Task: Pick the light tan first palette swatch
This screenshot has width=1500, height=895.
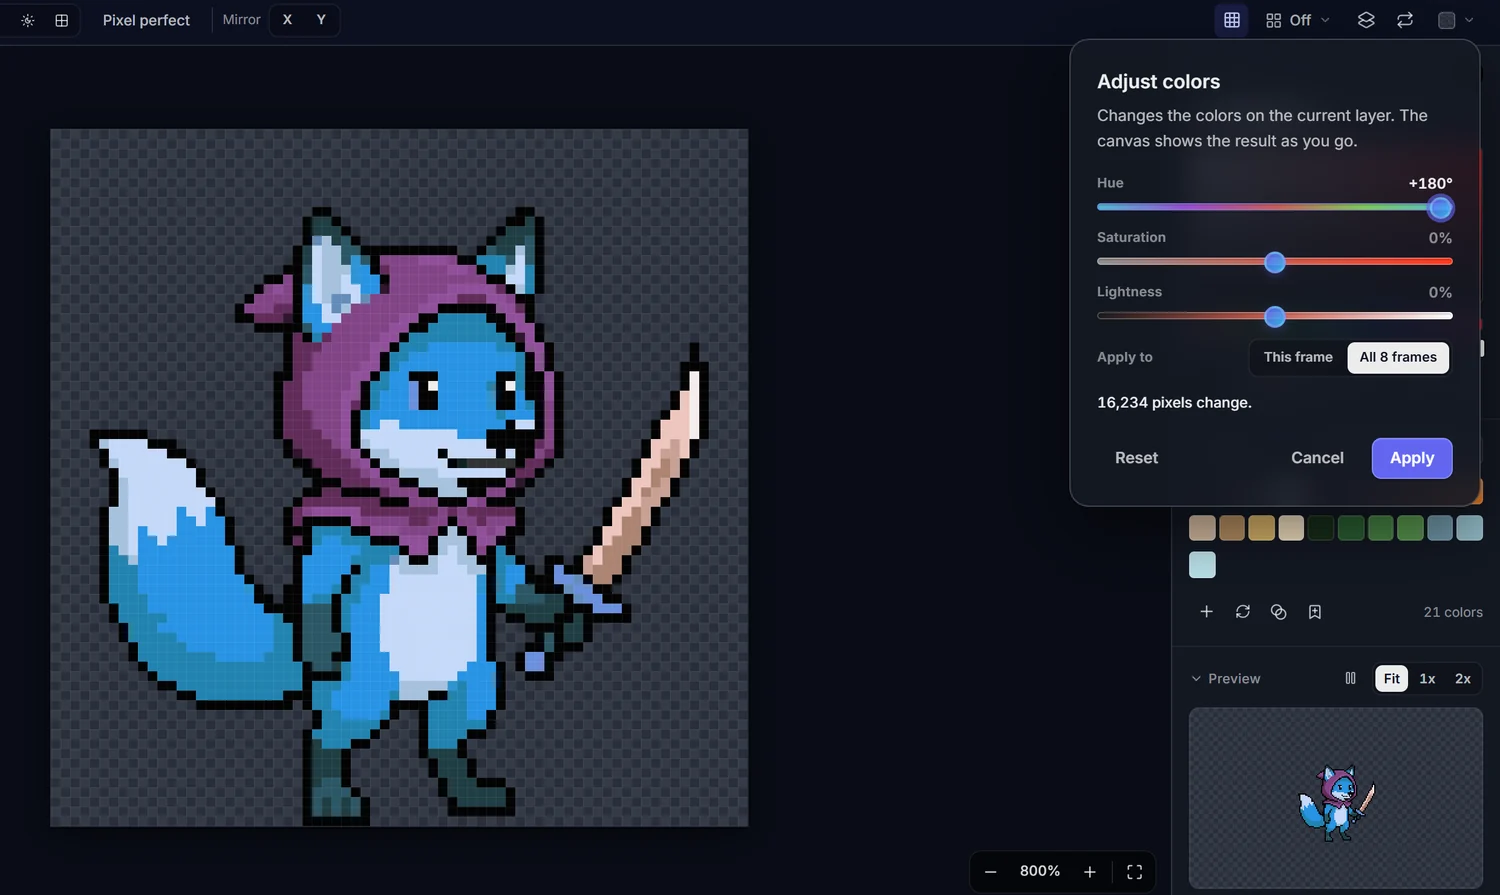Action: pyautogui.click(x=1202, y=528)
